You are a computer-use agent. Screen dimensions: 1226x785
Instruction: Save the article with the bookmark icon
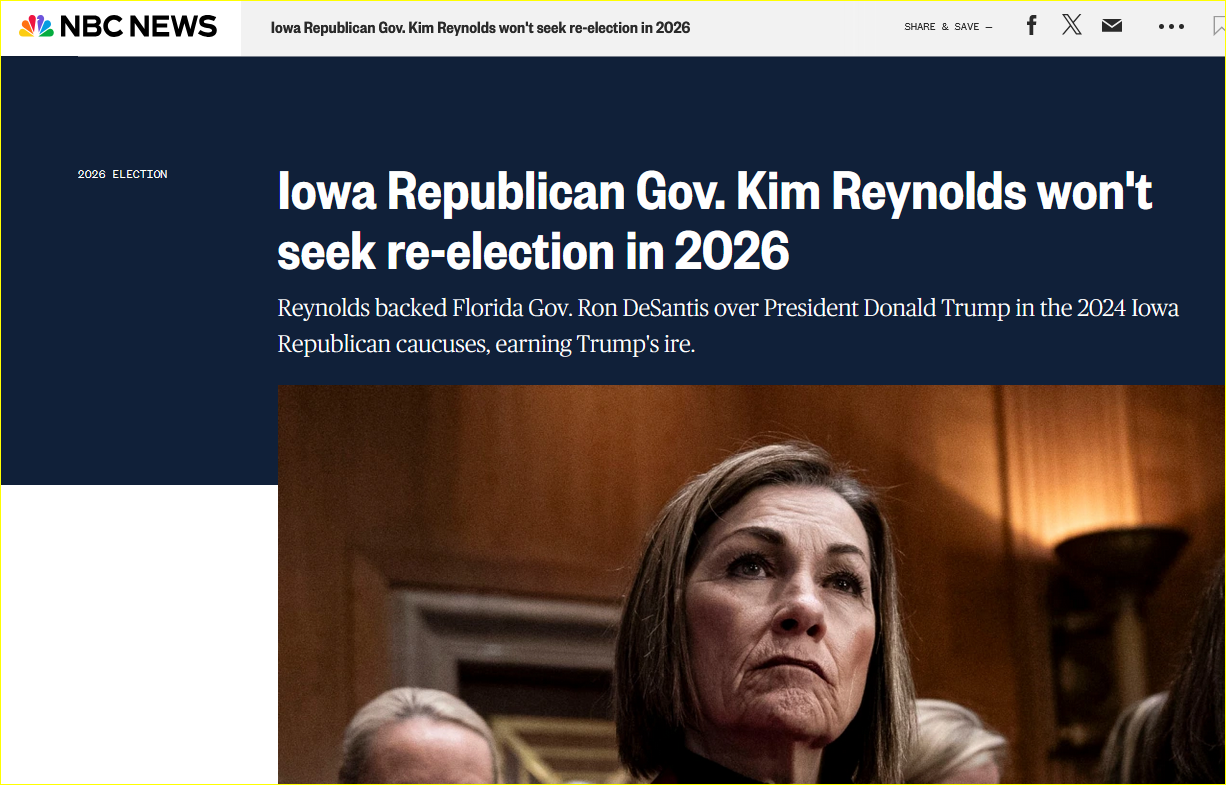point(1219,27)
